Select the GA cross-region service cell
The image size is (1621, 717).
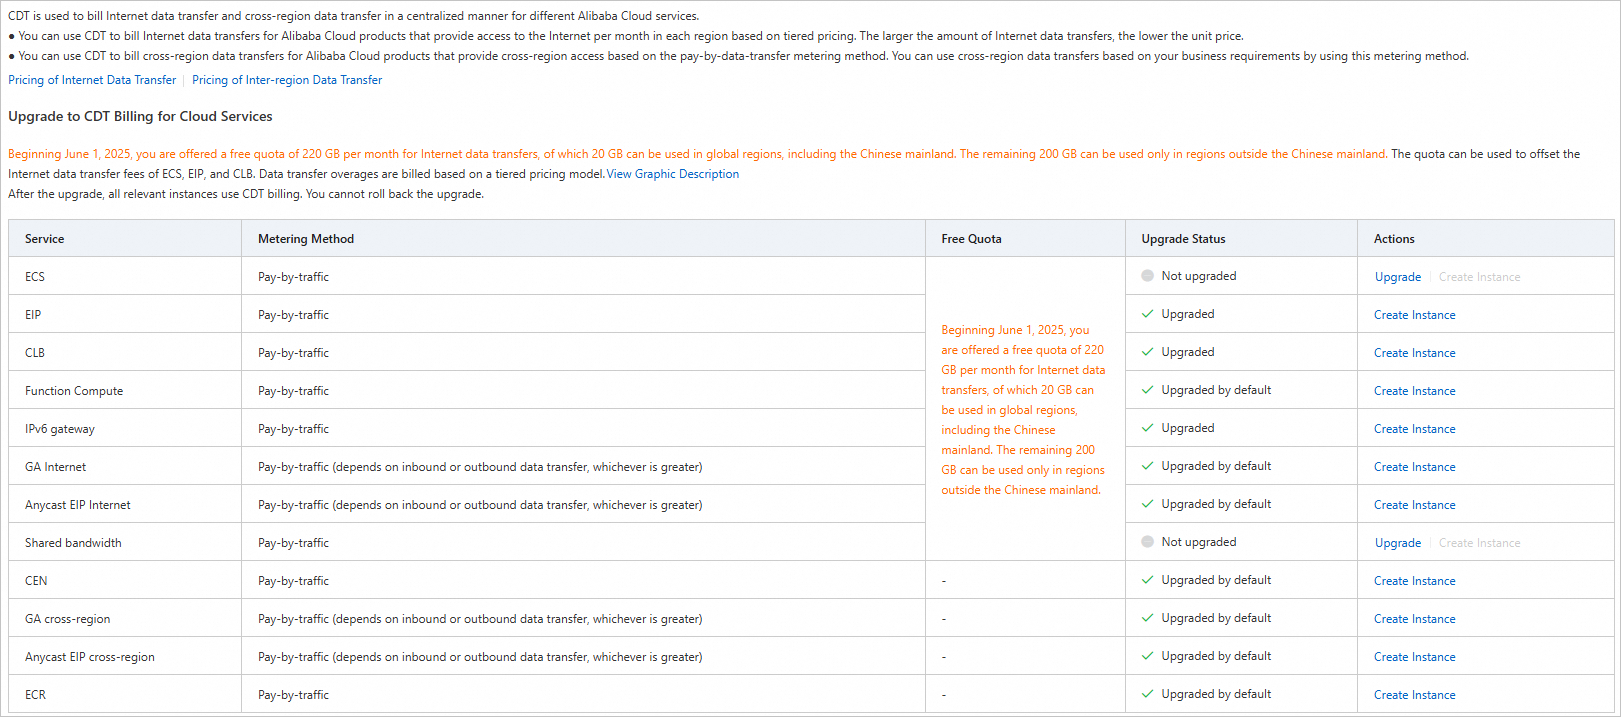(x=125, y=619)
